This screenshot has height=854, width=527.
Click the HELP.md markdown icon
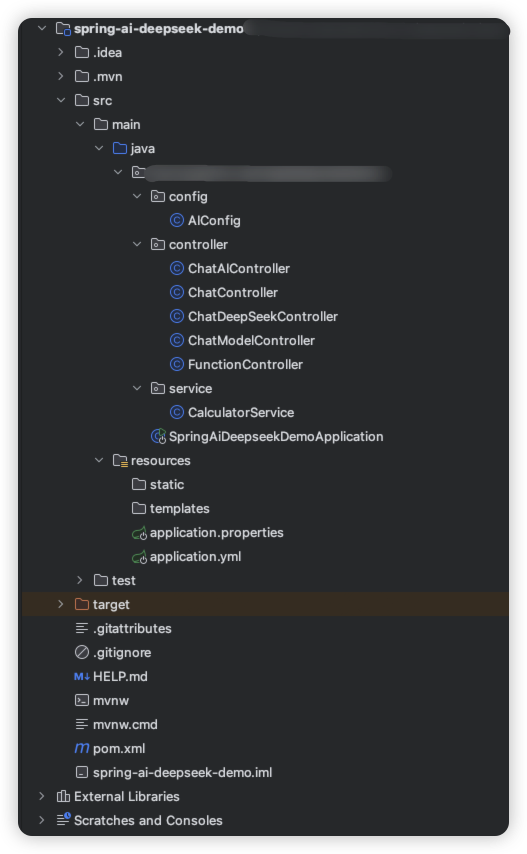82,676
